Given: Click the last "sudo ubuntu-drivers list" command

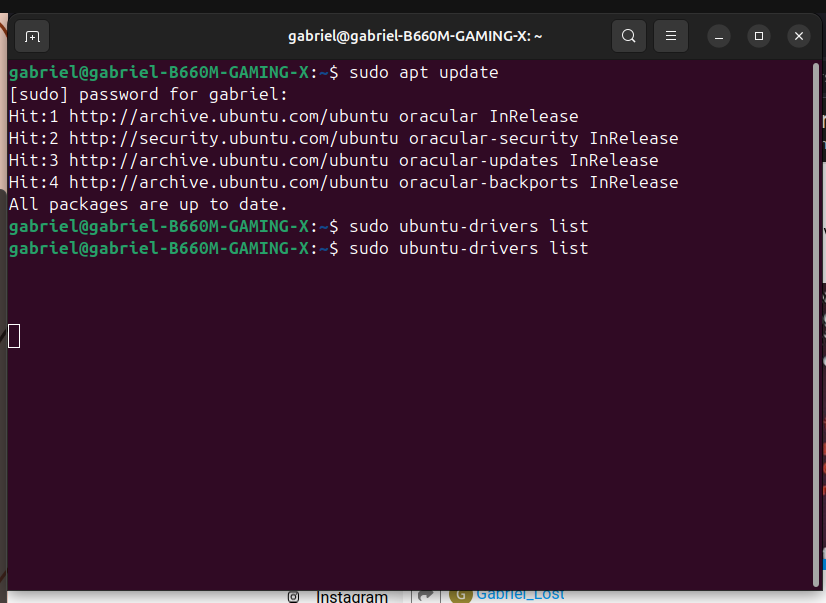Looking at the screenshot, I should pyautogui.click(x=468, y=248).
